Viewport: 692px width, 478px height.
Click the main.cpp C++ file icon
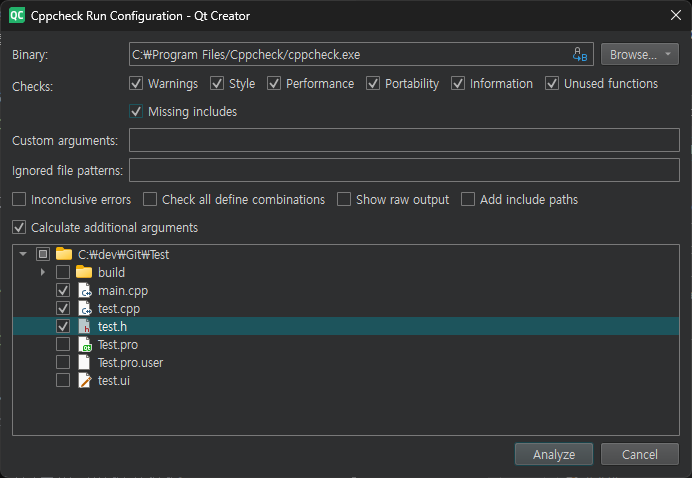point(84,290)
